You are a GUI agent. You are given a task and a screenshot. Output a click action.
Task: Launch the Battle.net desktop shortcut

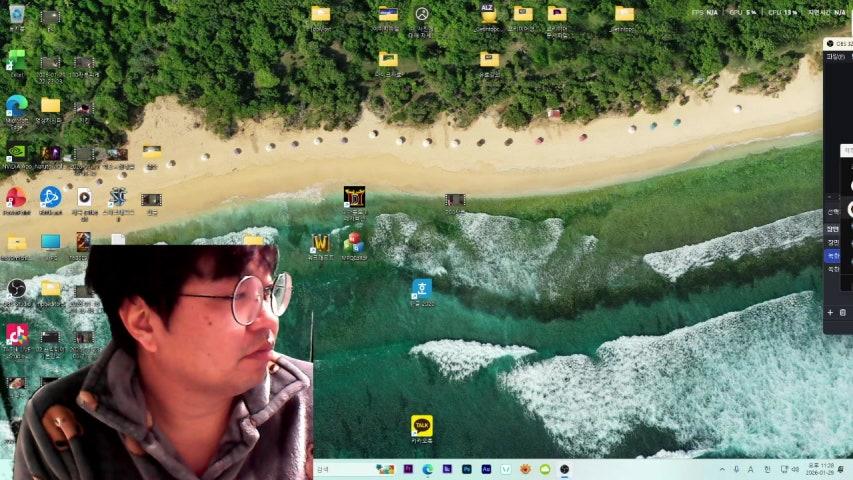pyautogui.click(x=50, y=197)
